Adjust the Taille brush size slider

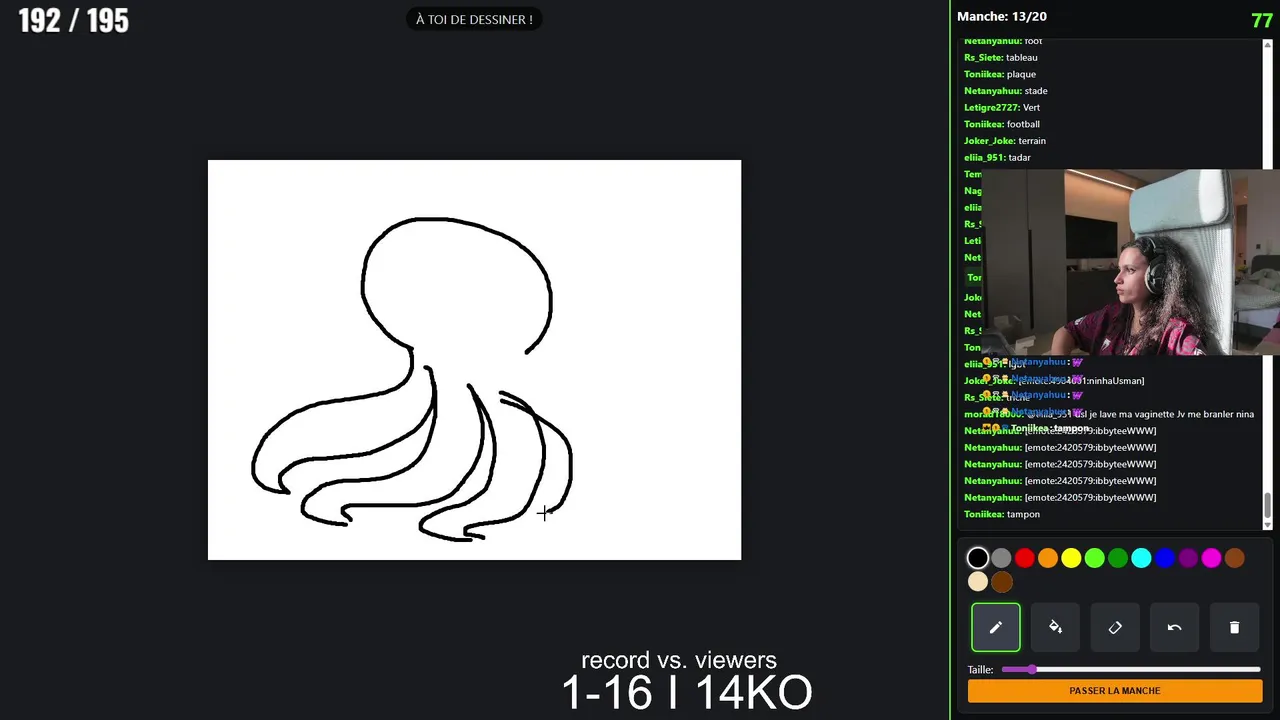1130,669
